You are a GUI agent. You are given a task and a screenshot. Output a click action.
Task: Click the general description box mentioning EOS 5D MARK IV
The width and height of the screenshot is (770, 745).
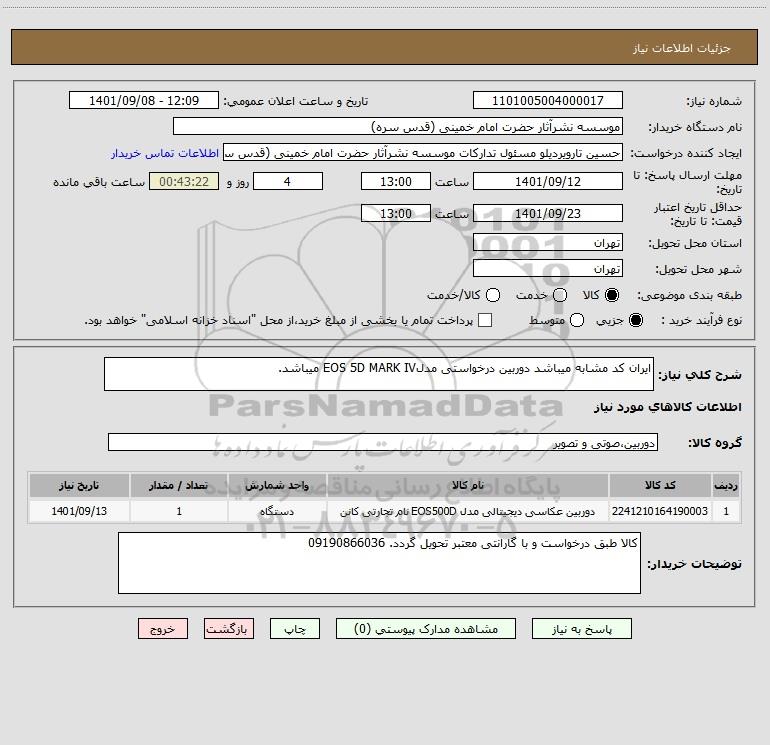click(x=379, y=374)
